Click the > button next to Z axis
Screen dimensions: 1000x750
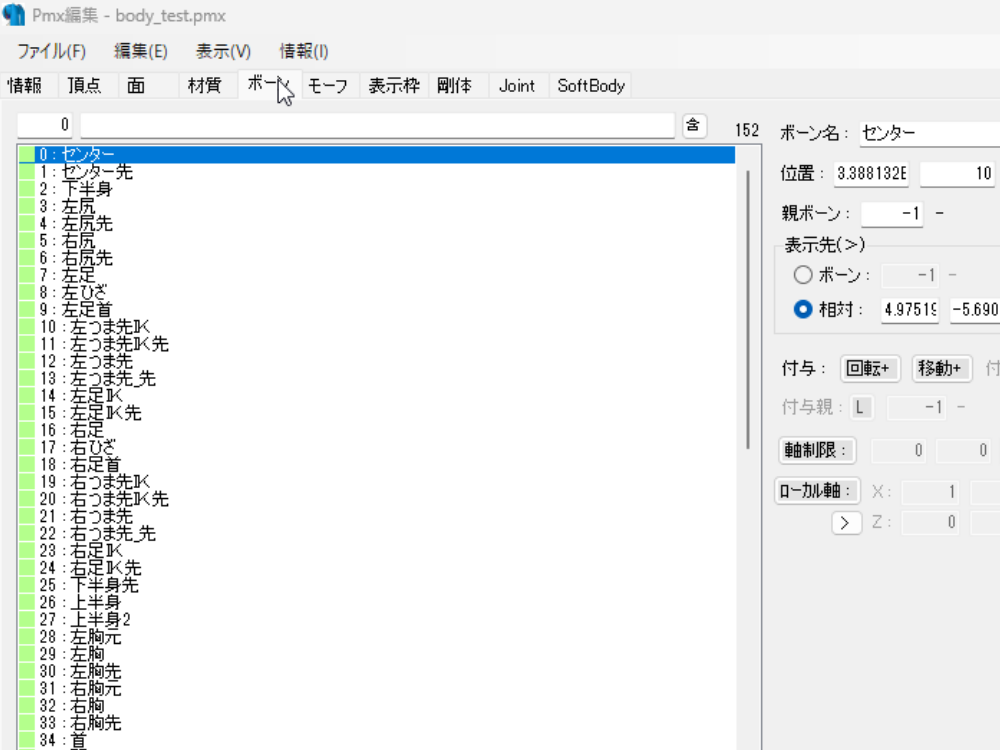tap(846, 522)
